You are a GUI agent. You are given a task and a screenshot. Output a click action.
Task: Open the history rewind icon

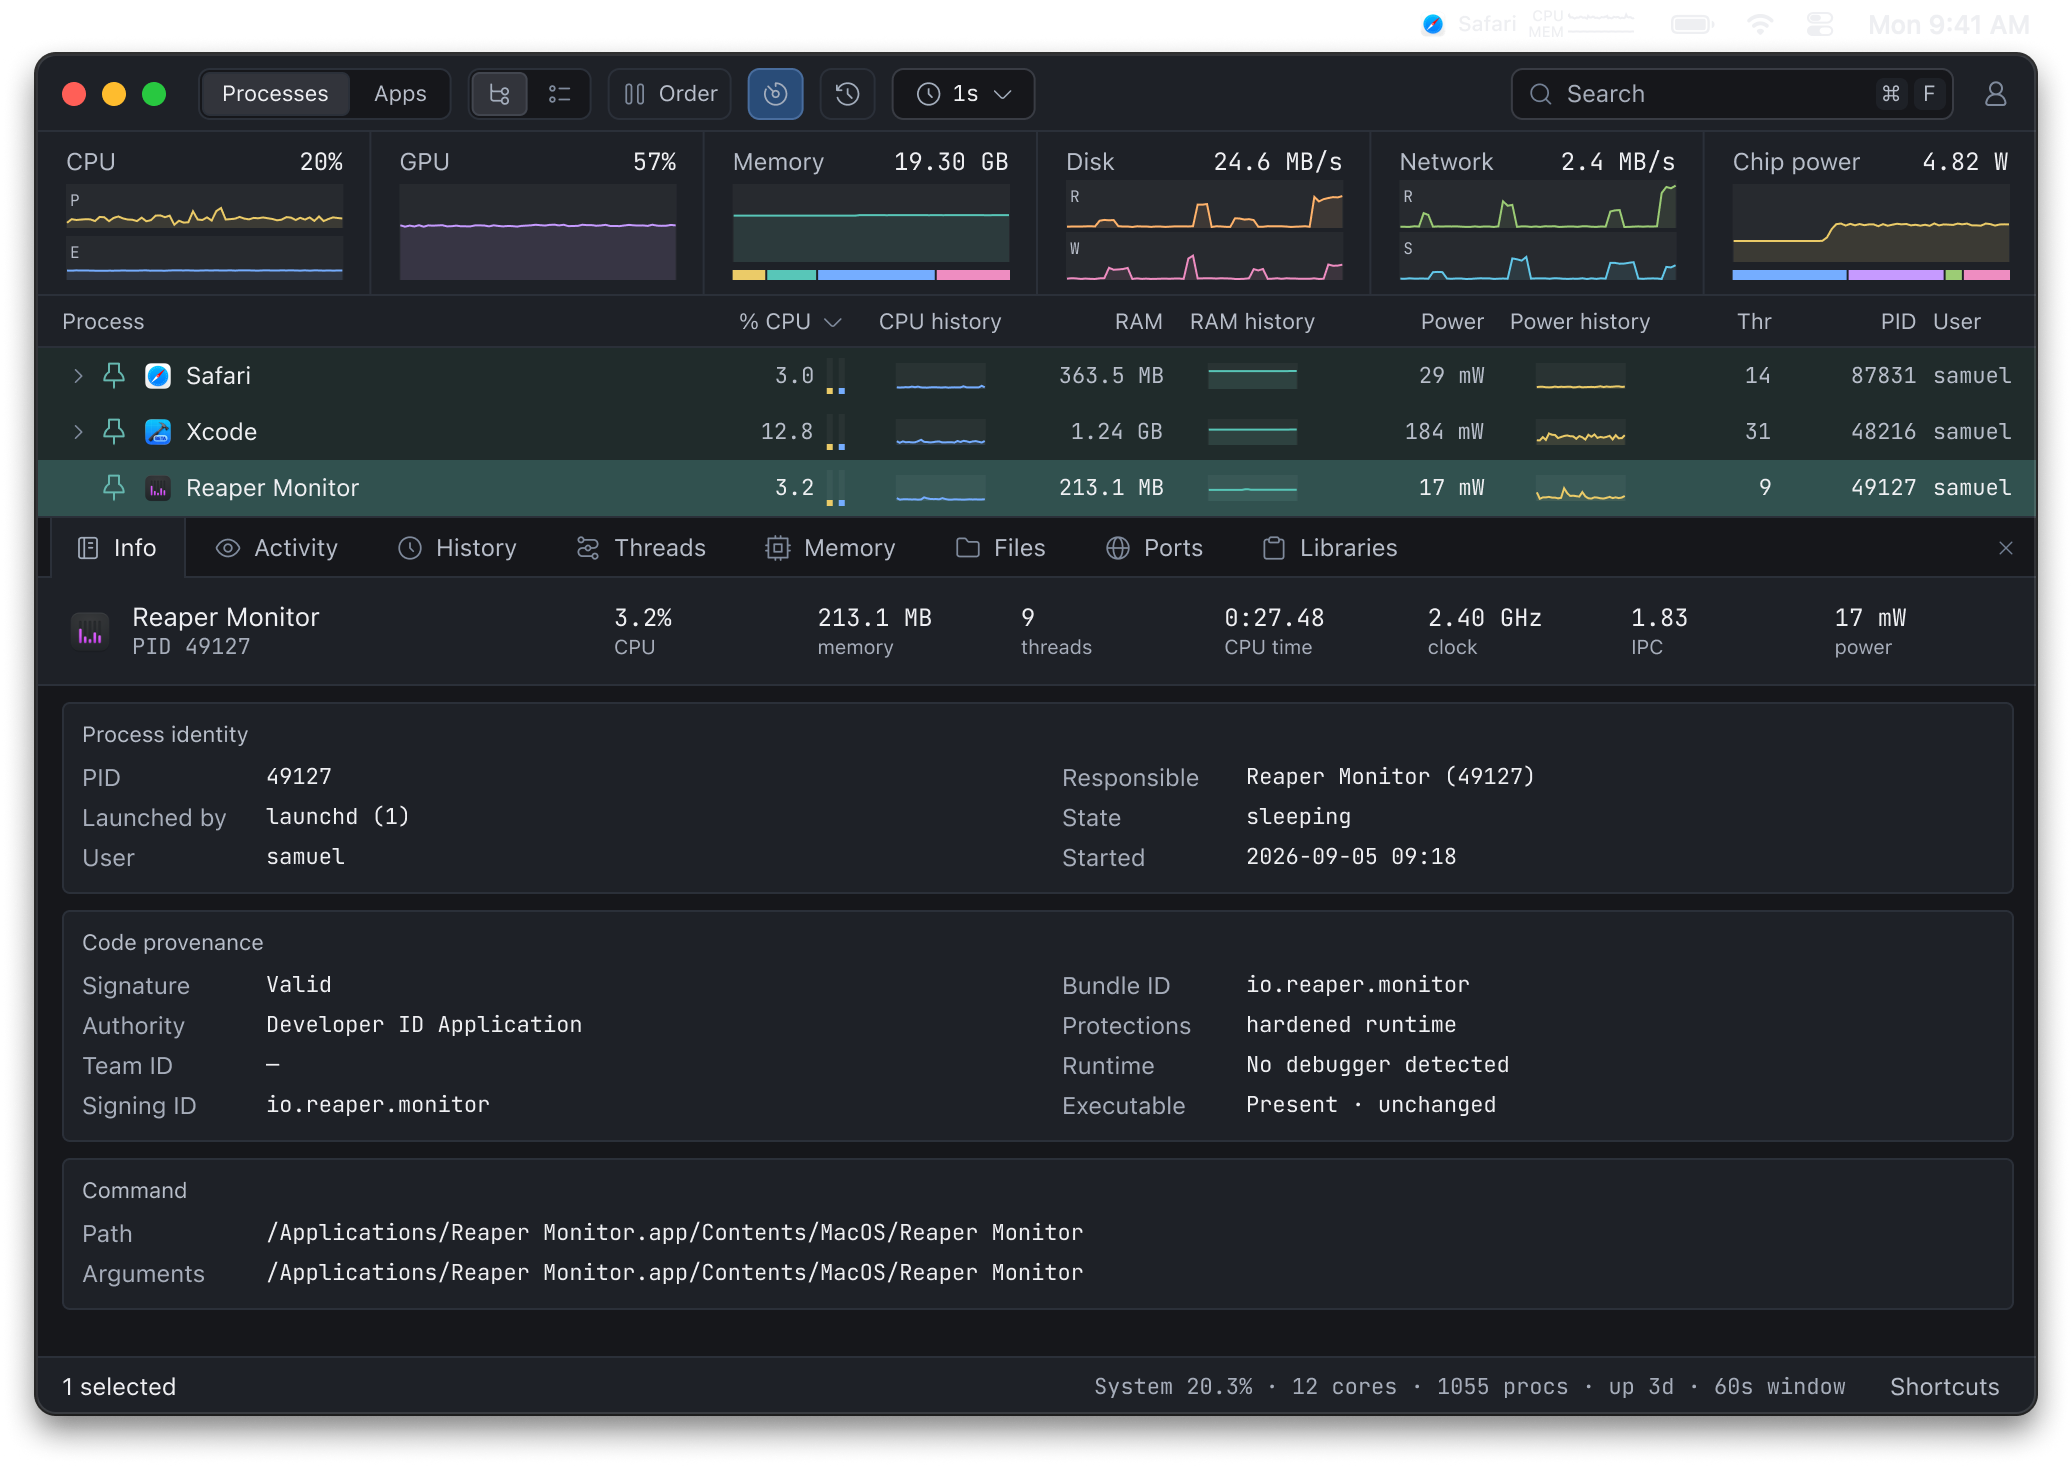tap(847, 94)
